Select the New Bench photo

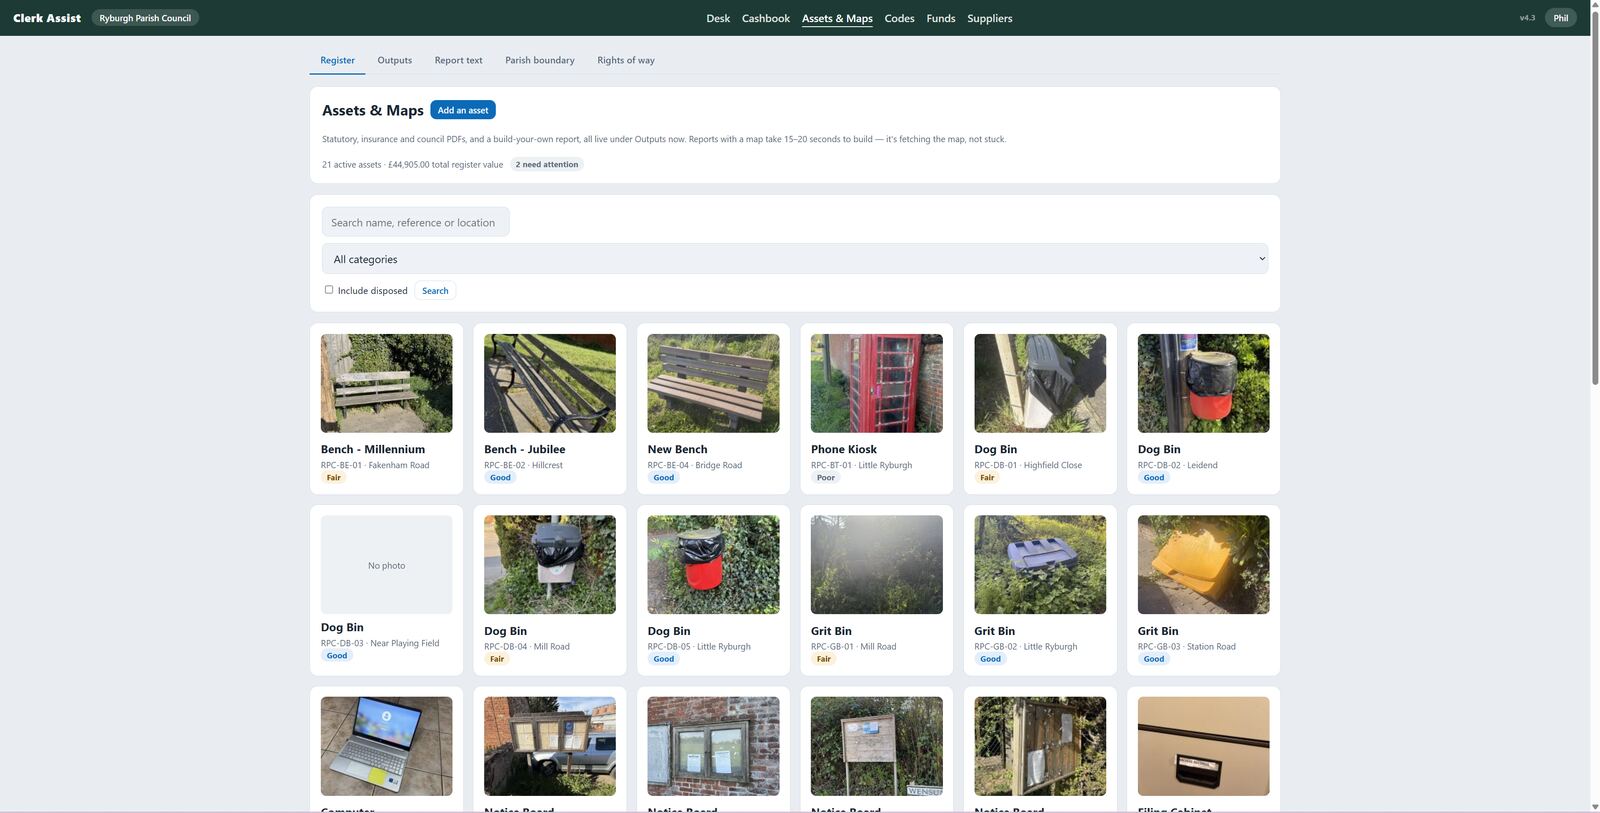coord(713,383)
